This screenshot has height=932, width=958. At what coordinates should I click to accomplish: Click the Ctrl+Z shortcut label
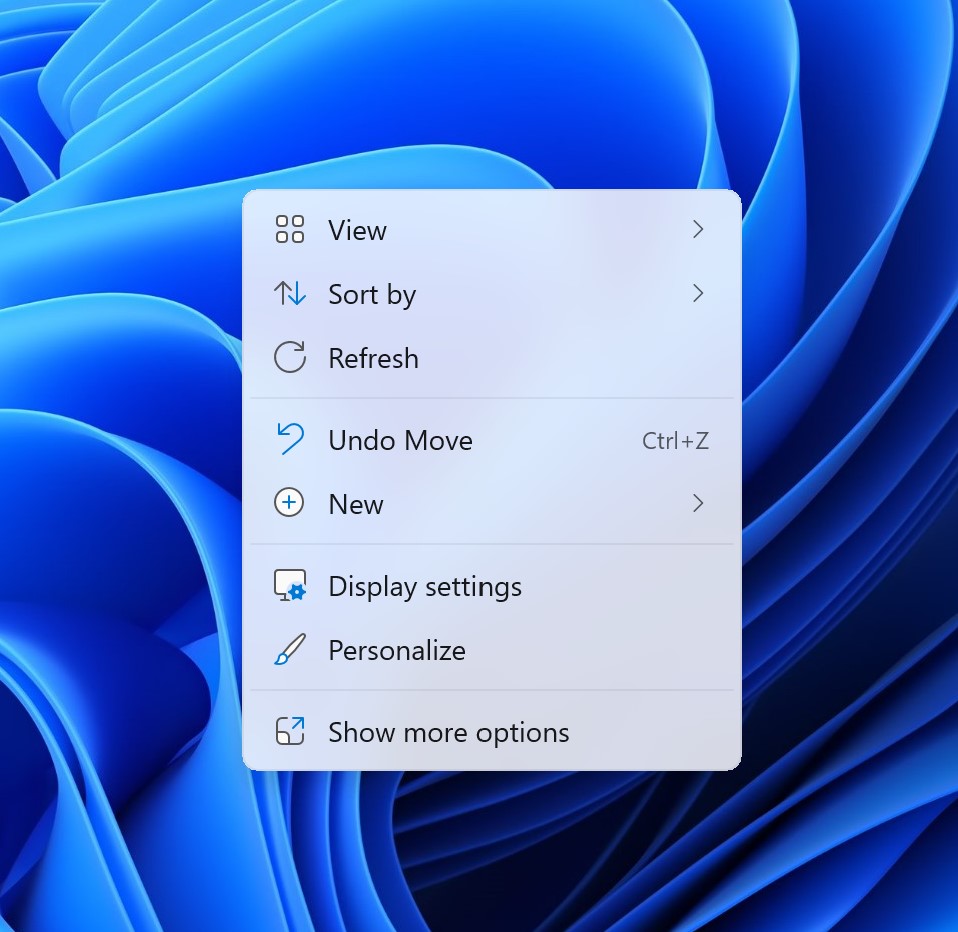click(676, 441)
